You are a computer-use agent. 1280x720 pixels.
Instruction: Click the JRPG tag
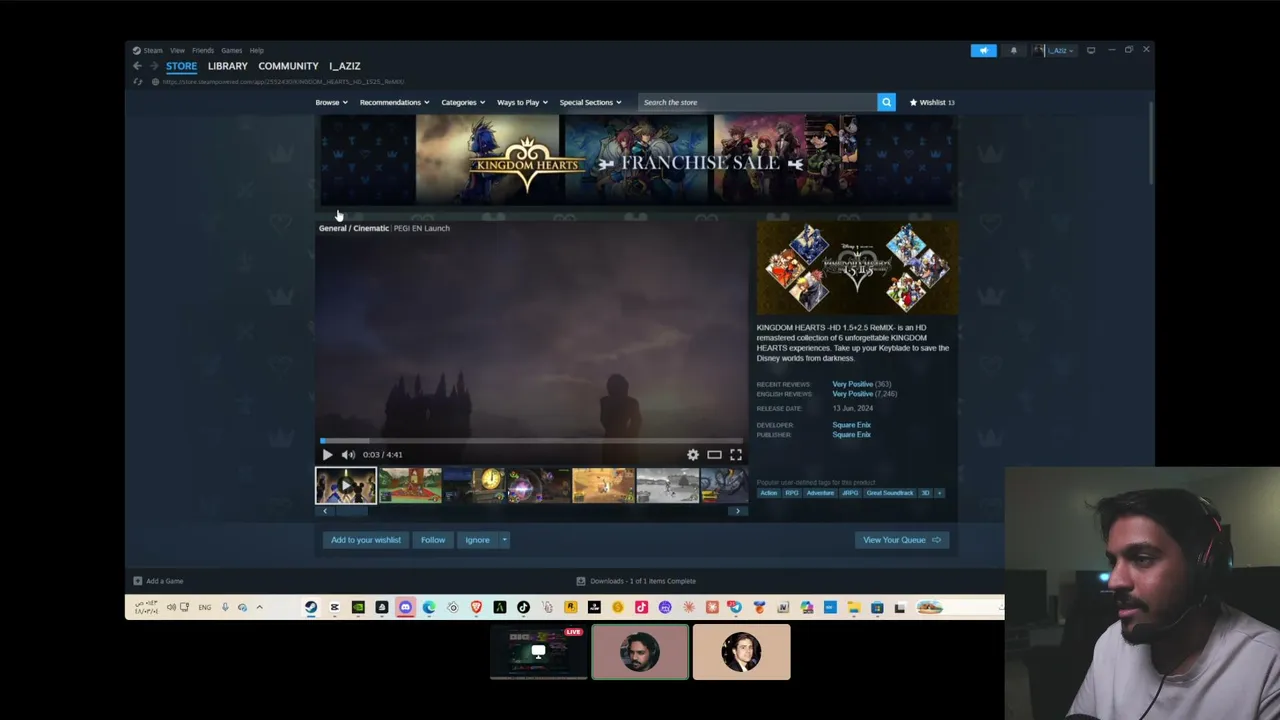coord(850,493)
